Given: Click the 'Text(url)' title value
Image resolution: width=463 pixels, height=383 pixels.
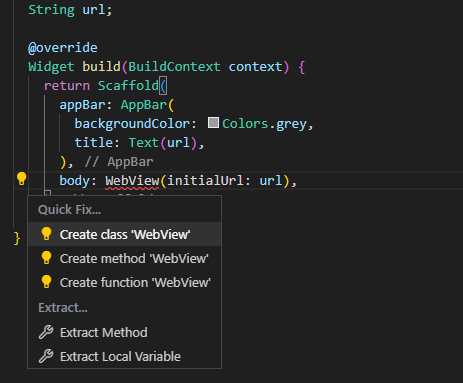Looking at the screenshot, I should click(163, 143).
